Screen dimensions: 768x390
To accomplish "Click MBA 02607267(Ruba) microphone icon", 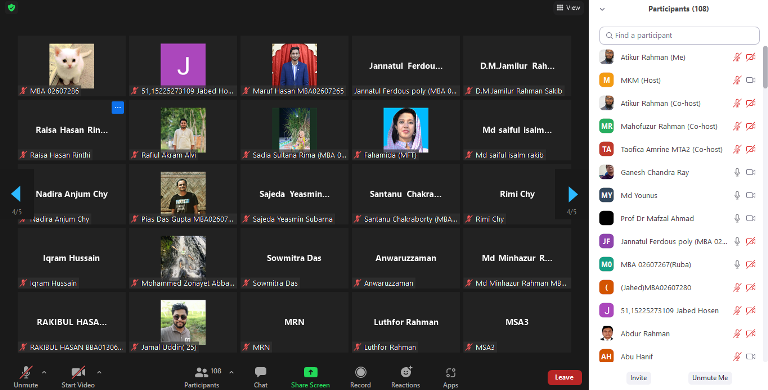I will pos(737,265).
